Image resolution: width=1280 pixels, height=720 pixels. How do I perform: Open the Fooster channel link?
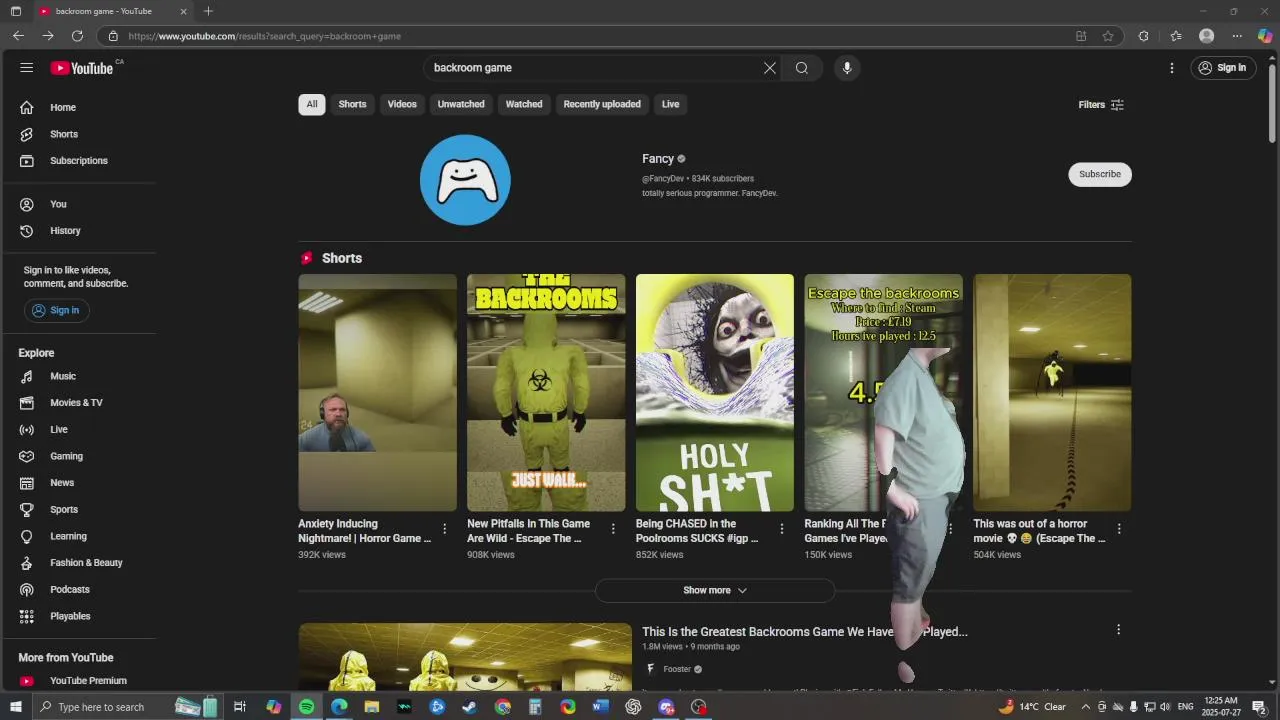click(677, 670)
